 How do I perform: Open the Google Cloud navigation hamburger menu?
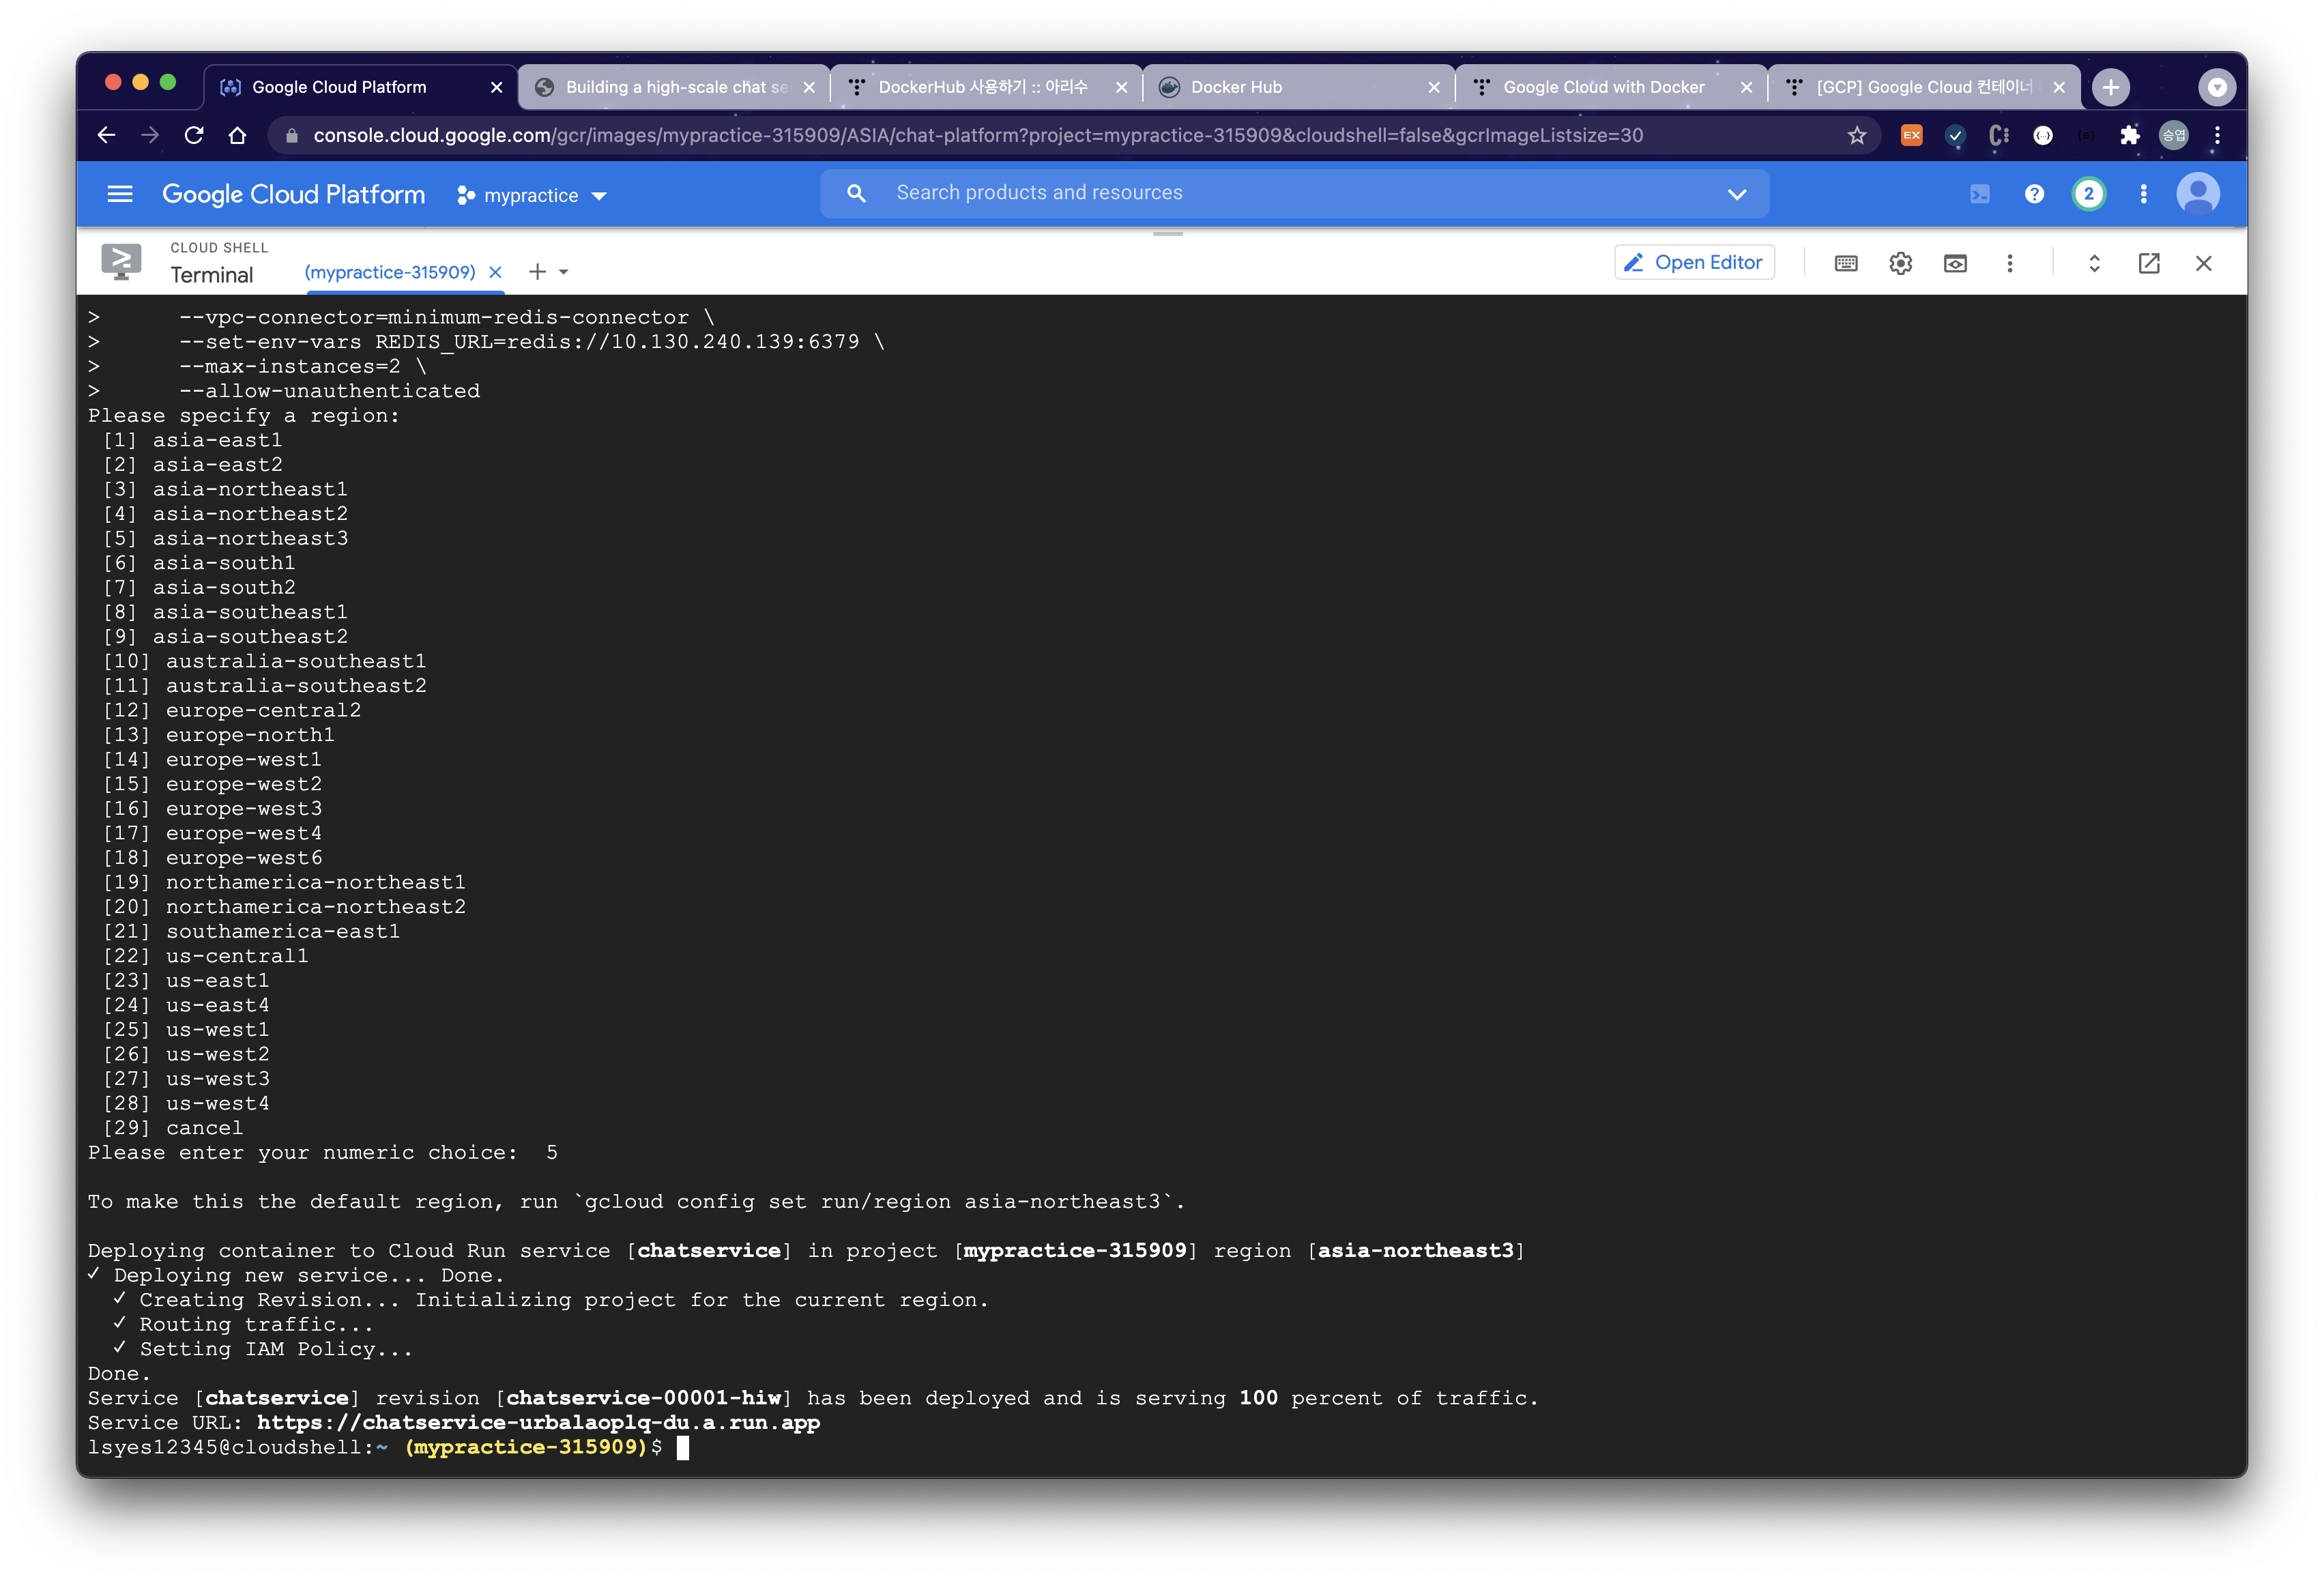pyautogui.click(x=119, y=194)
